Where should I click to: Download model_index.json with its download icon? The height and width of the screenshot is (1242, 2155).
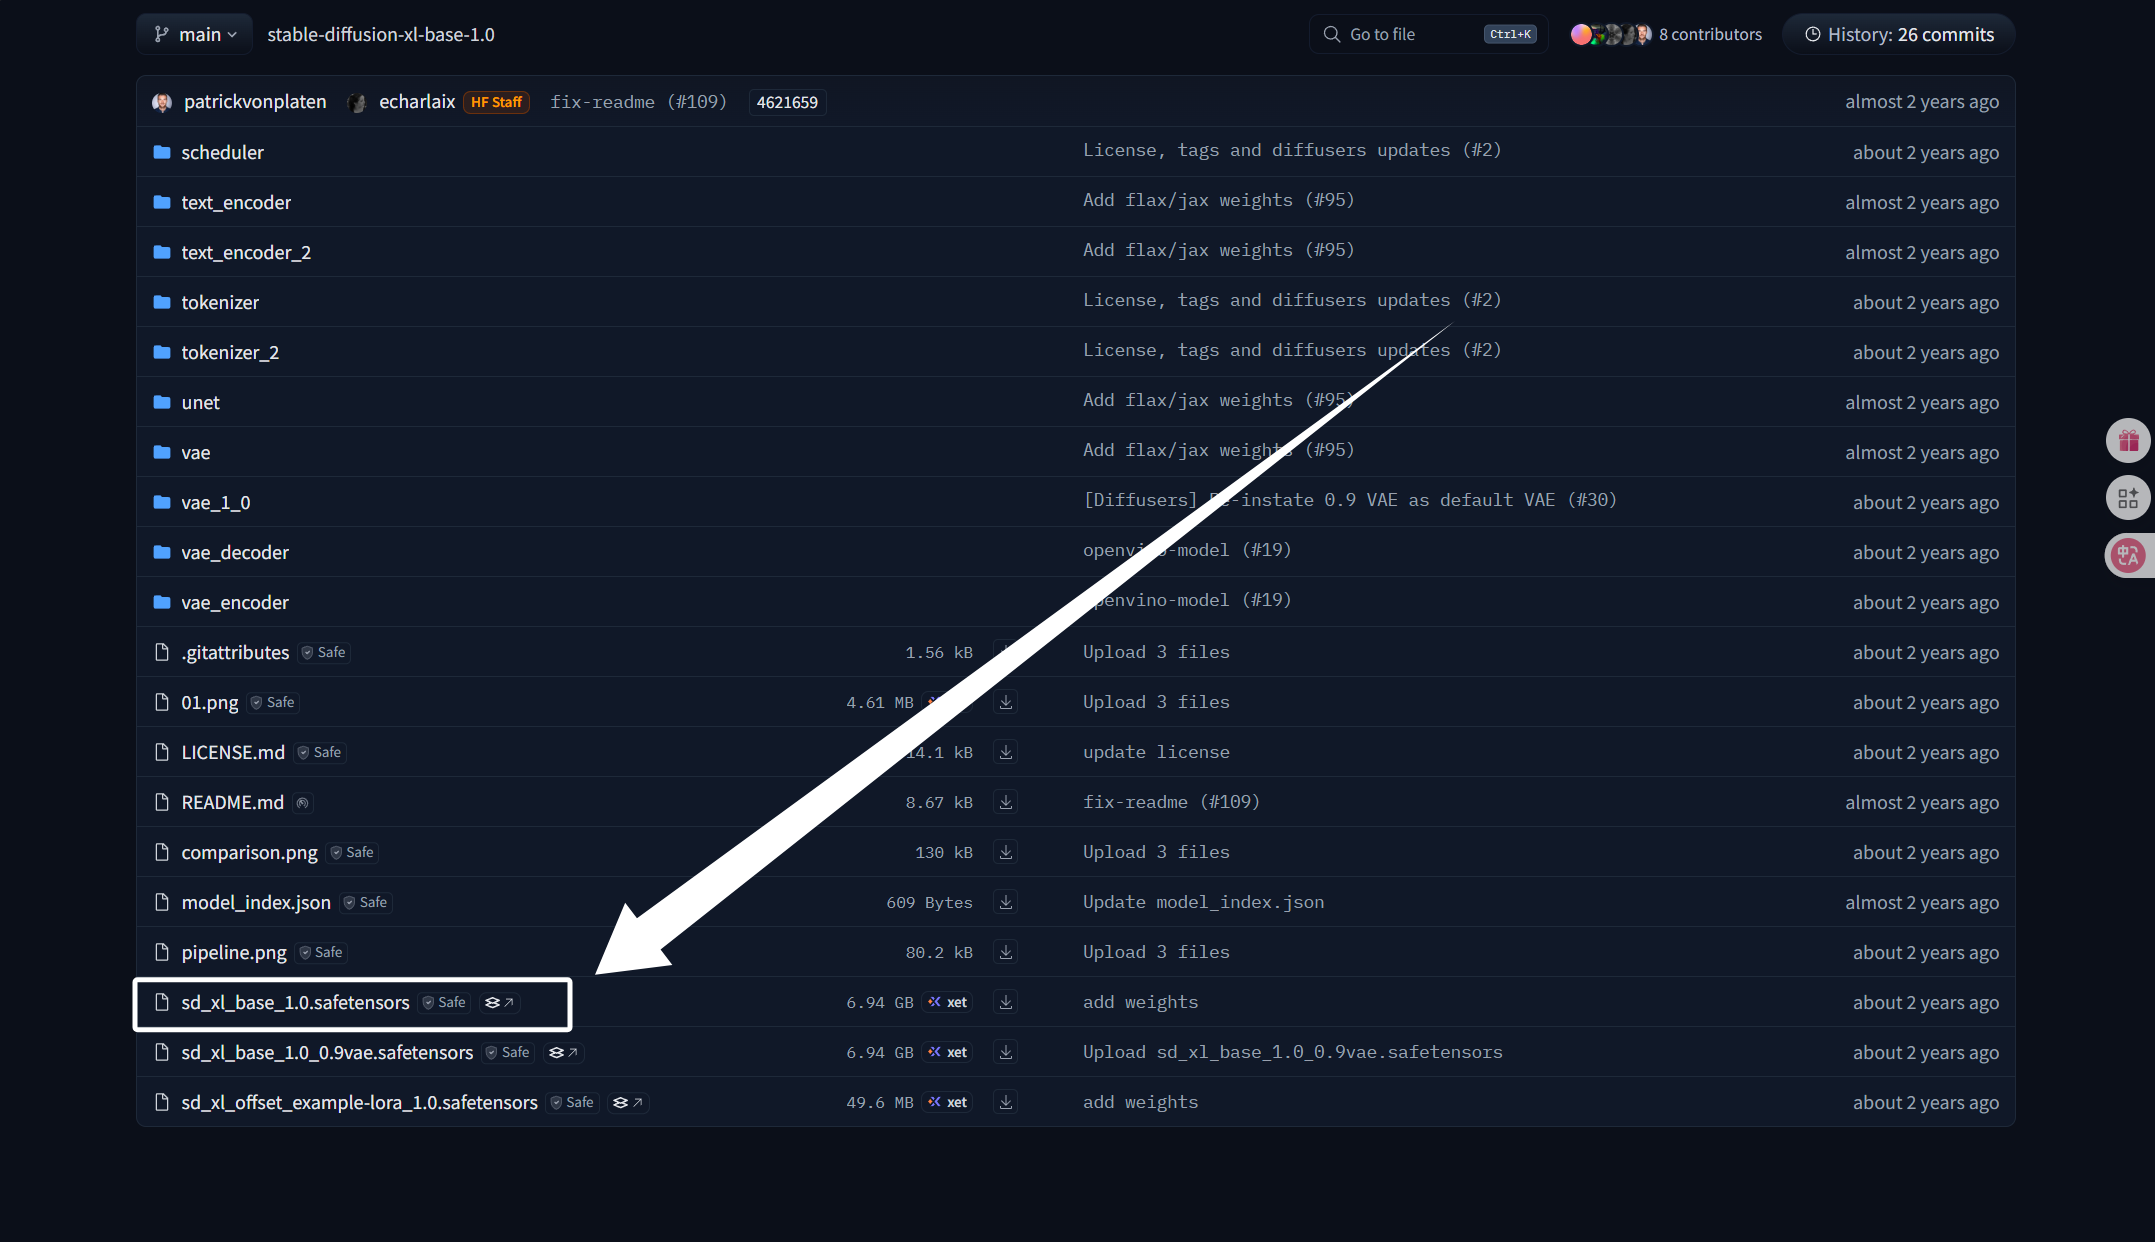pyautogui.click(x=1006, y=902)
